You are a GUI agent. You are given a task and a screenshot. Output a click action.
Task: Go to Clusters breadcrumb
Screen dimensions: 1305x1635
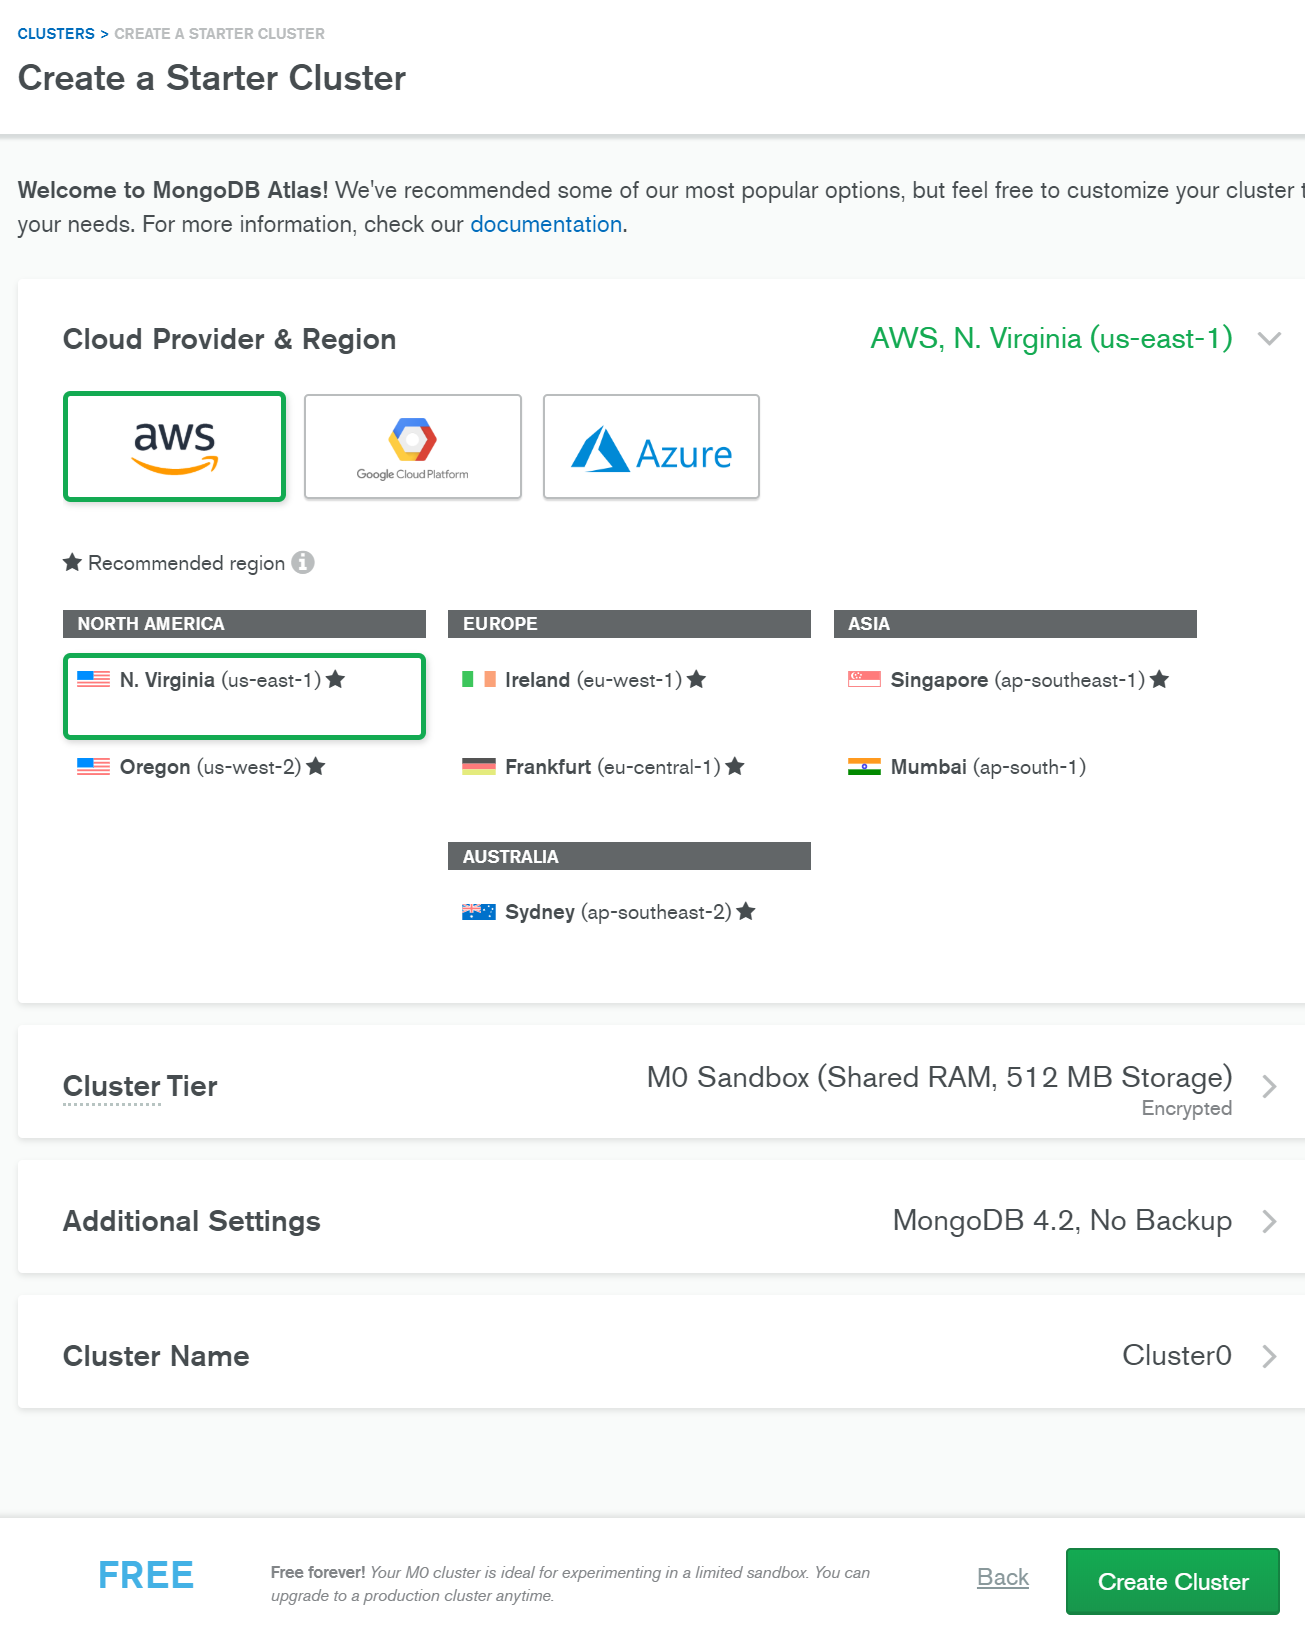[x=56, y=34]
